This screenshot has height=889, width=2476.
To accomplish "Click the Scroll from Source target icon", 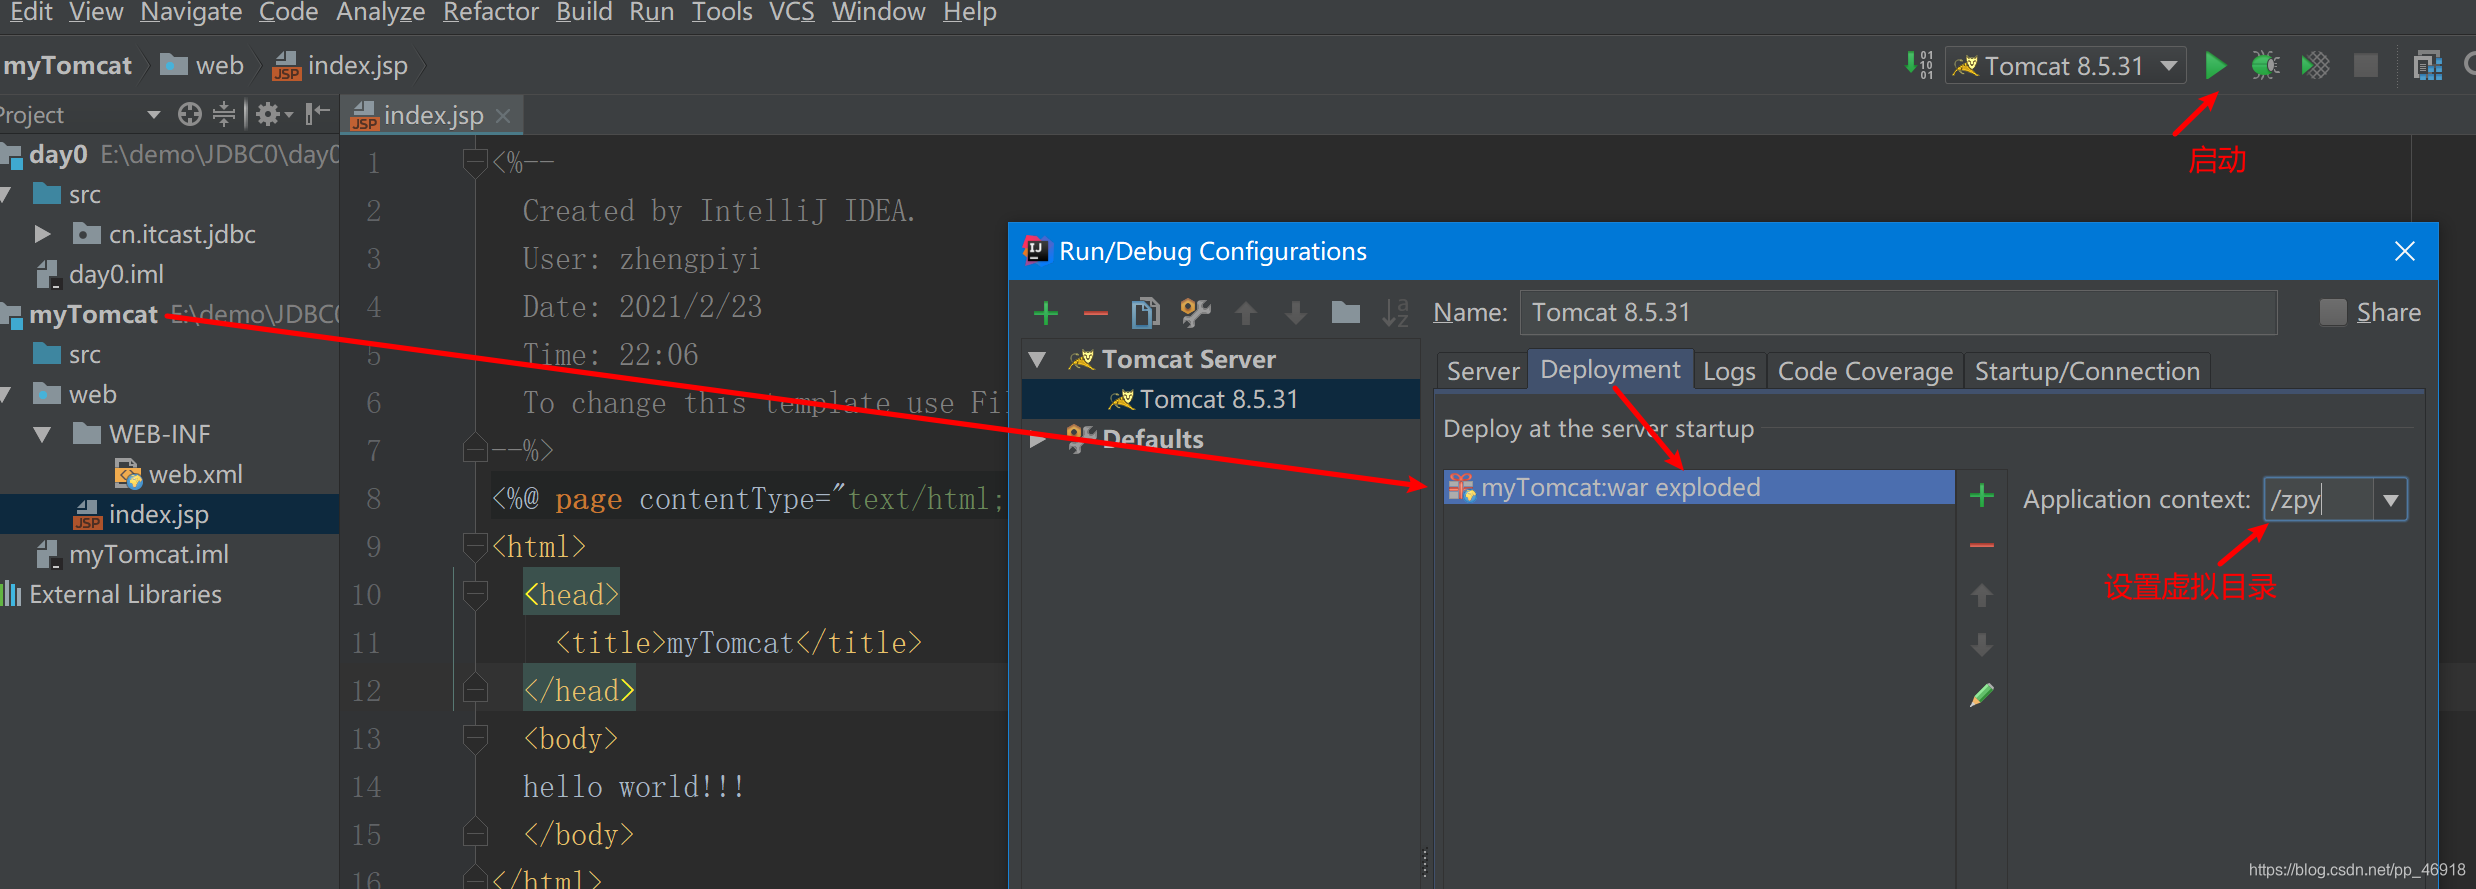I will point(189,115).
